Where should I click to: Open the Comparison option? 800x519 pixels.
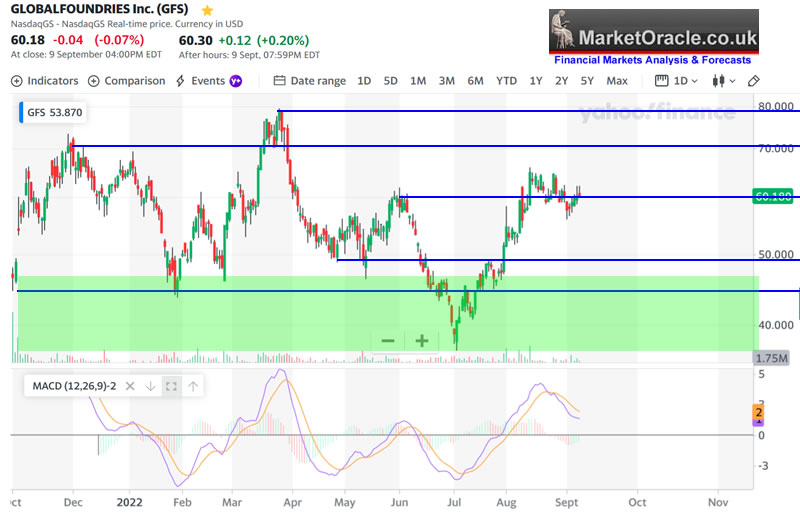tap(127, 81)
